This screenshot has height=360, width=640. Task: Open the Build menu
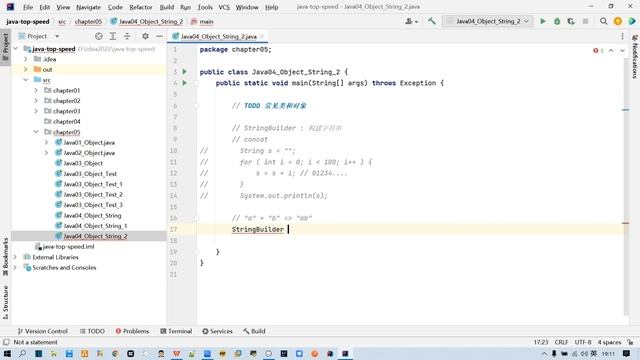167,7
